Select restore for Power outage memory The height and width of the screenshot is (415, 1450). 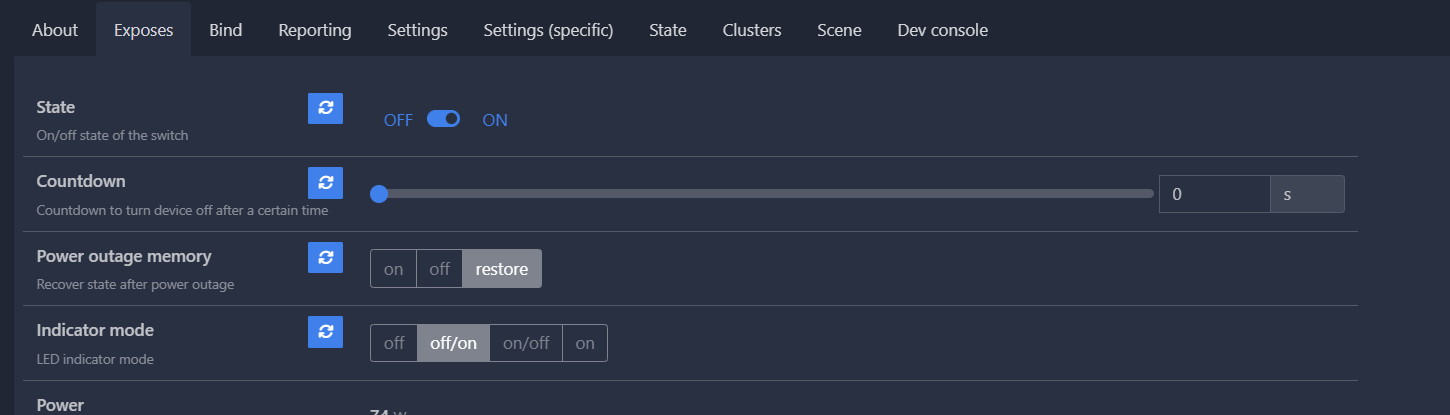(502, 269)
